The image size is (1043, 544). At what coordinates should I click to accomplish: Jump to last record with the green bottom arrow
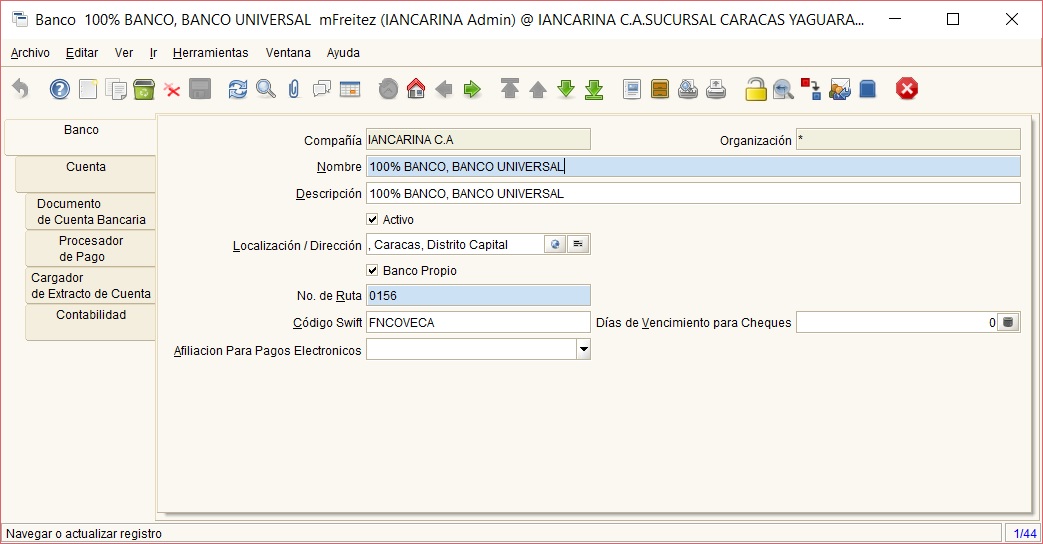[593, 88]
